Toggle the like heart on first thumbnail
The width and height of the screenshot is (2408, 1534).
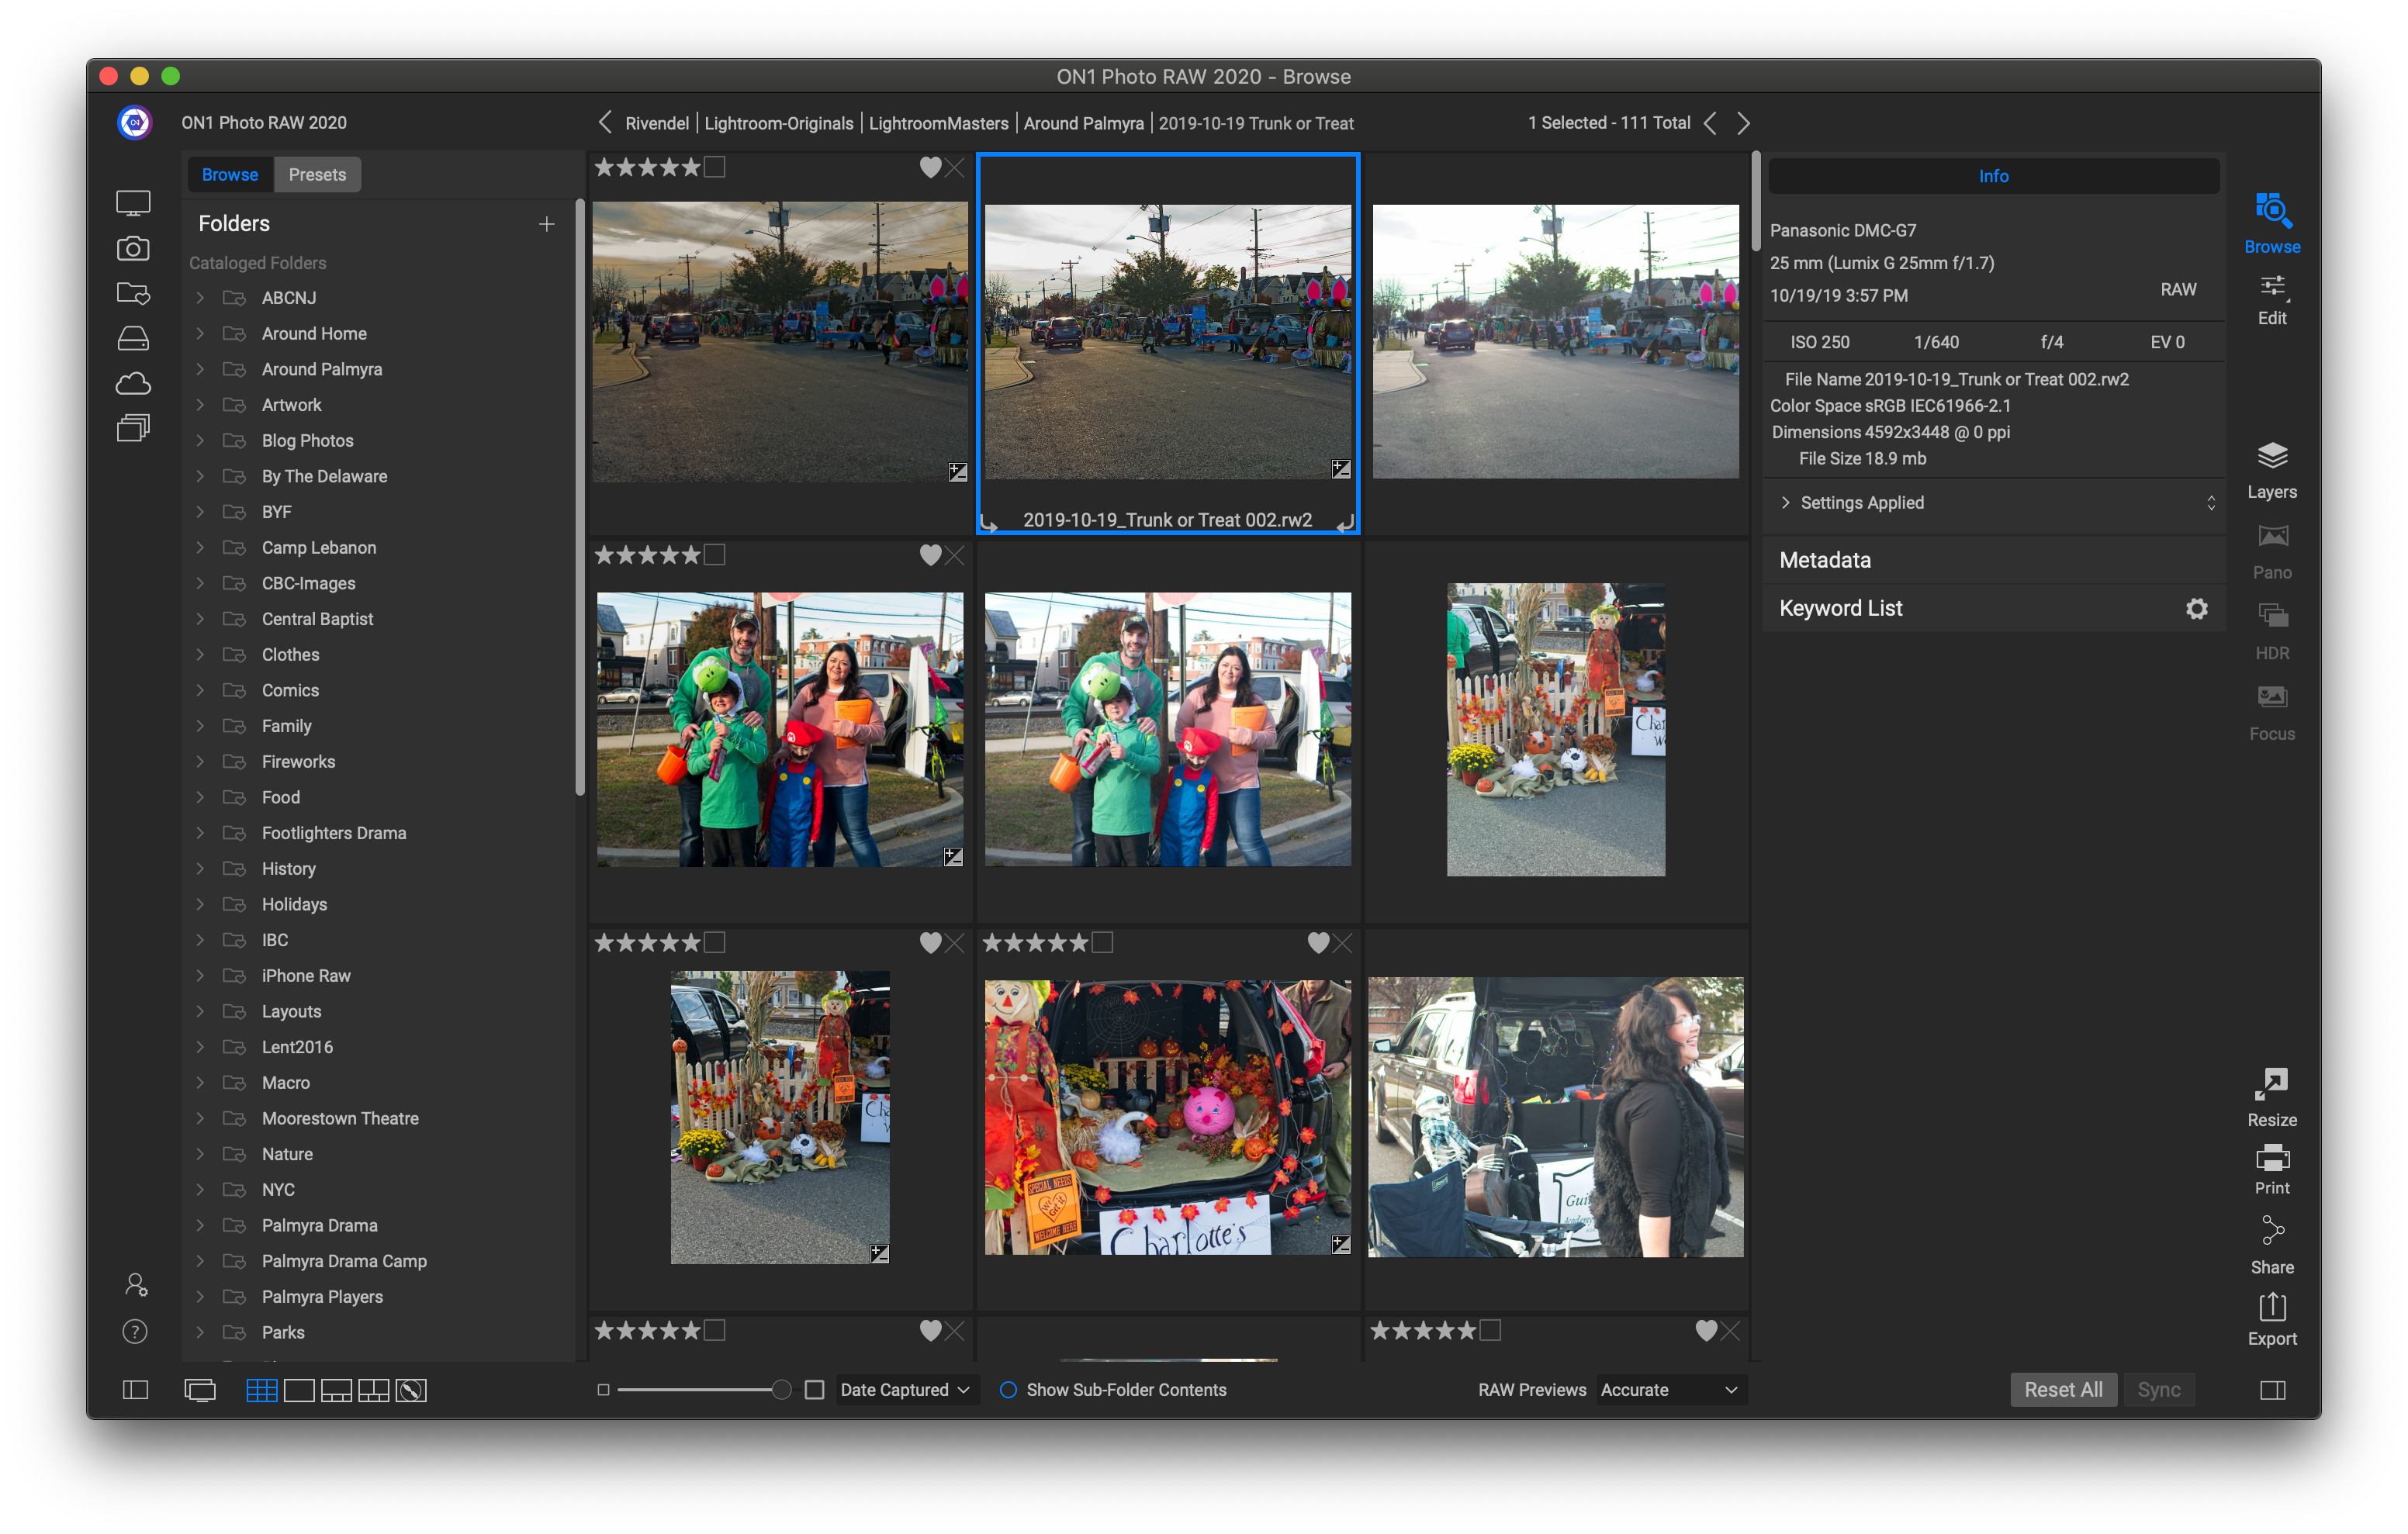click(x=930, y=168)
